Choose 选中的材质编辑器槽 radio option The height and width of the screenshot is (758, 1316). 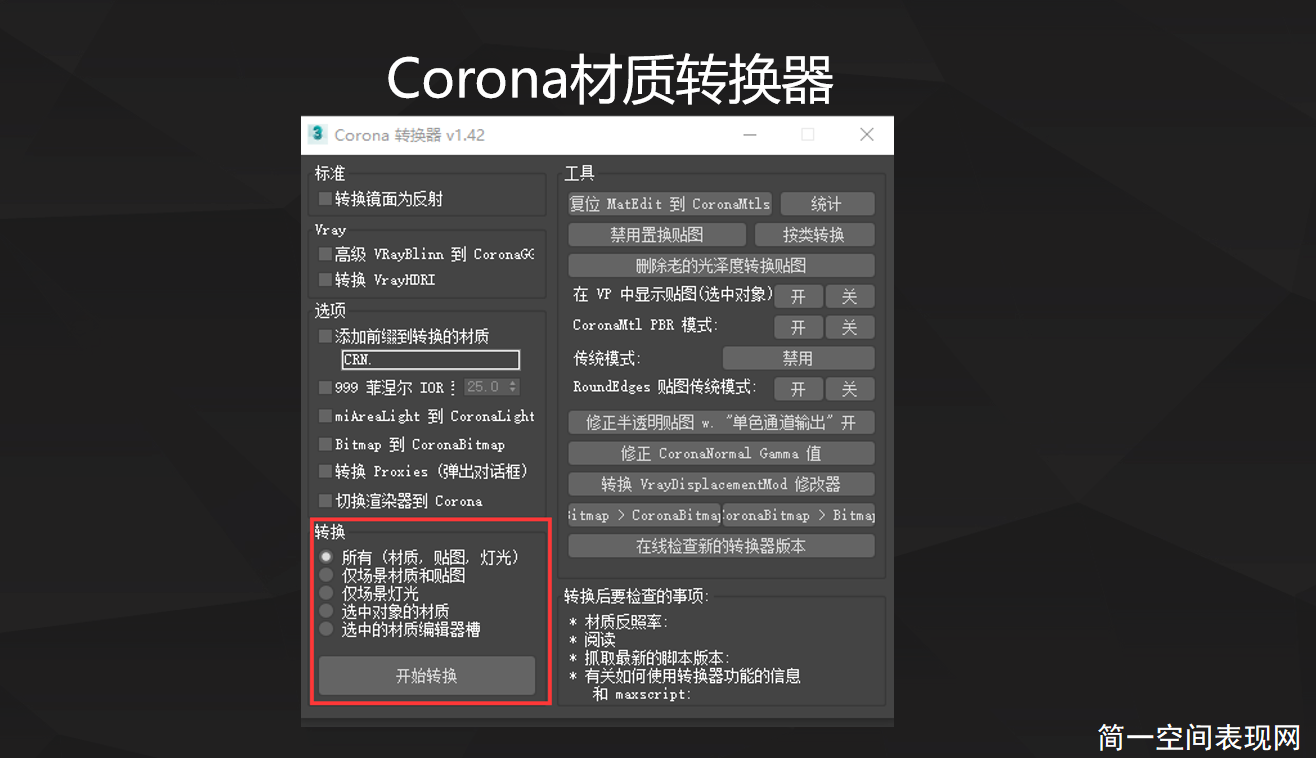[326, 629]
